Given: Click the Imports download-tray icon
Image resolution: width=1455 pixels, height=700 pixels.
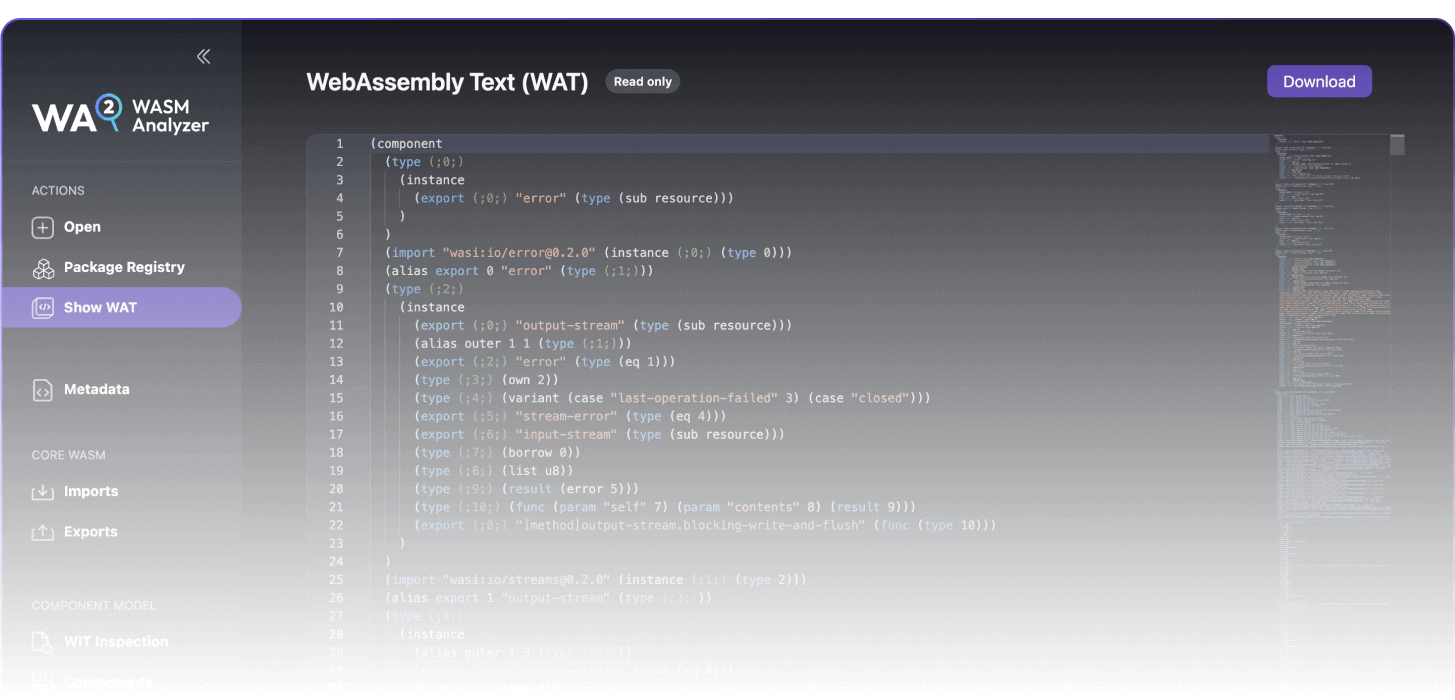Looking at the screenshot, I should (x=43, y=492).
